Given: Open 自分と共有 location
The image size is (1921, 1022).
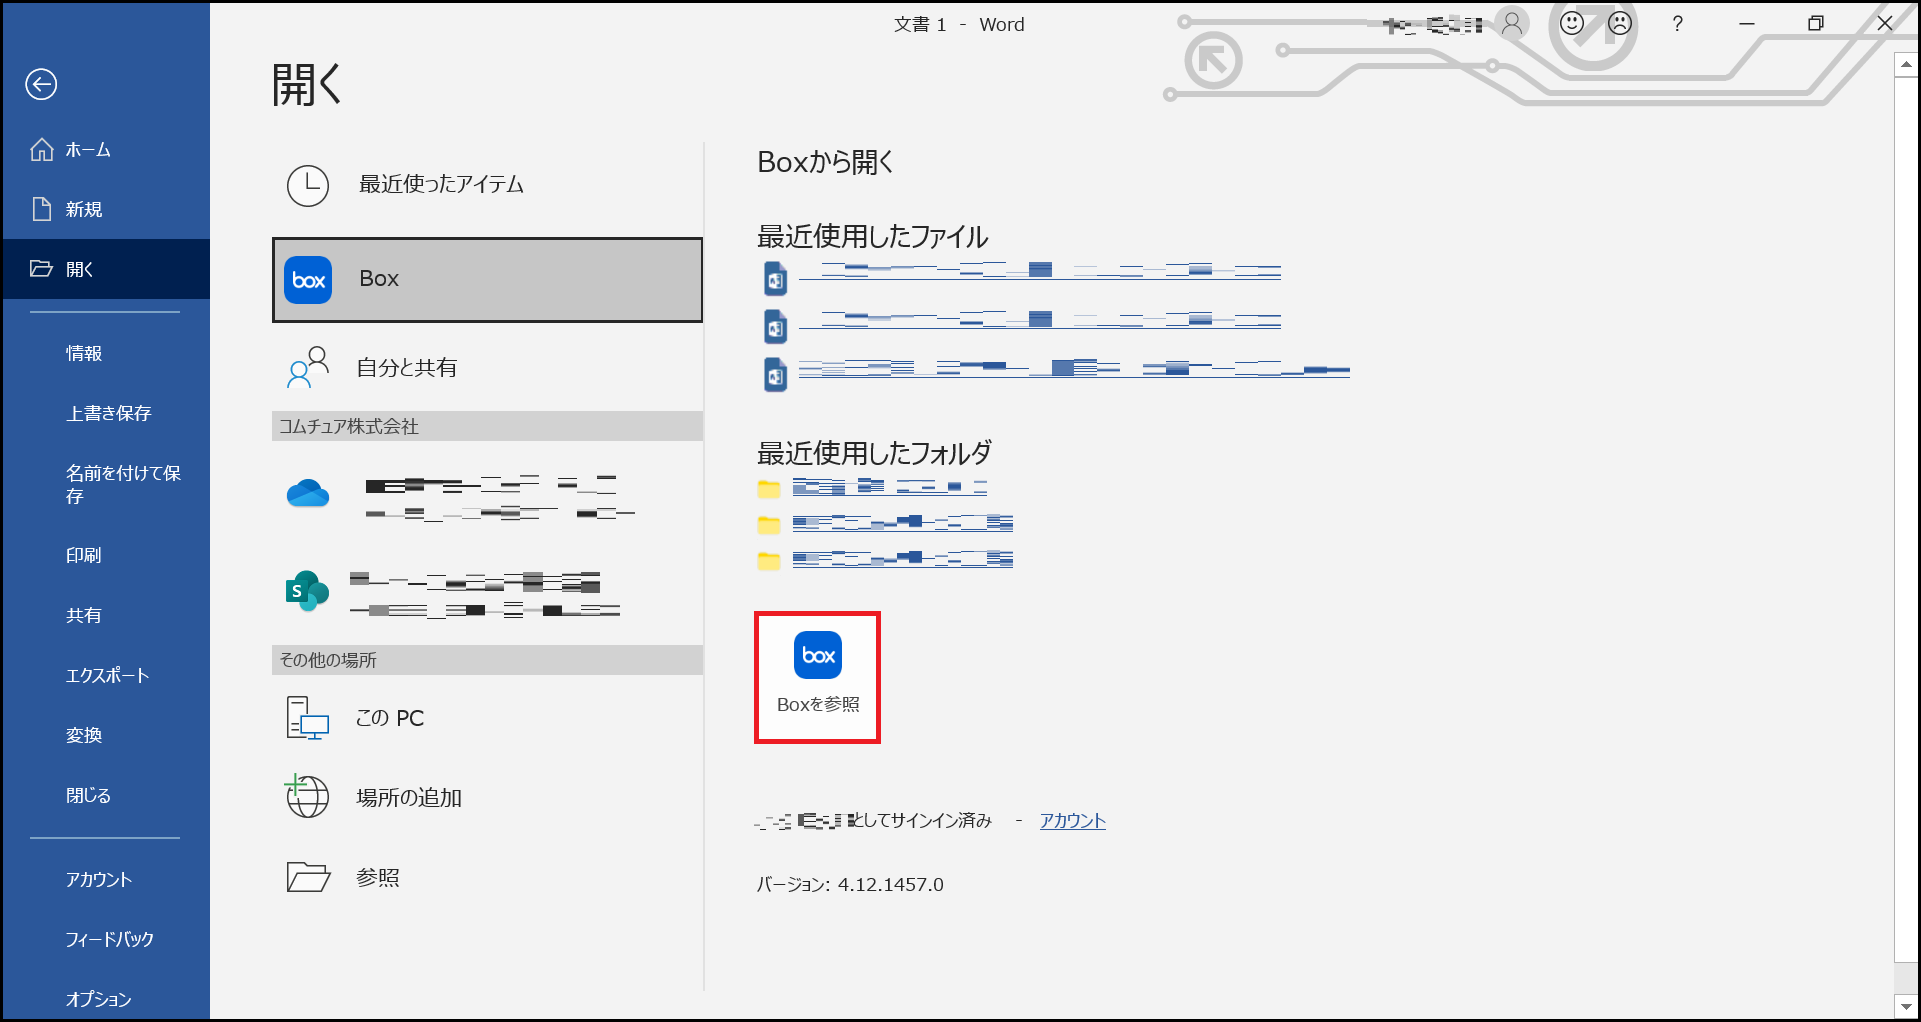Looking at the screenshot, I should pyautogui.click(x=487, y=368).
